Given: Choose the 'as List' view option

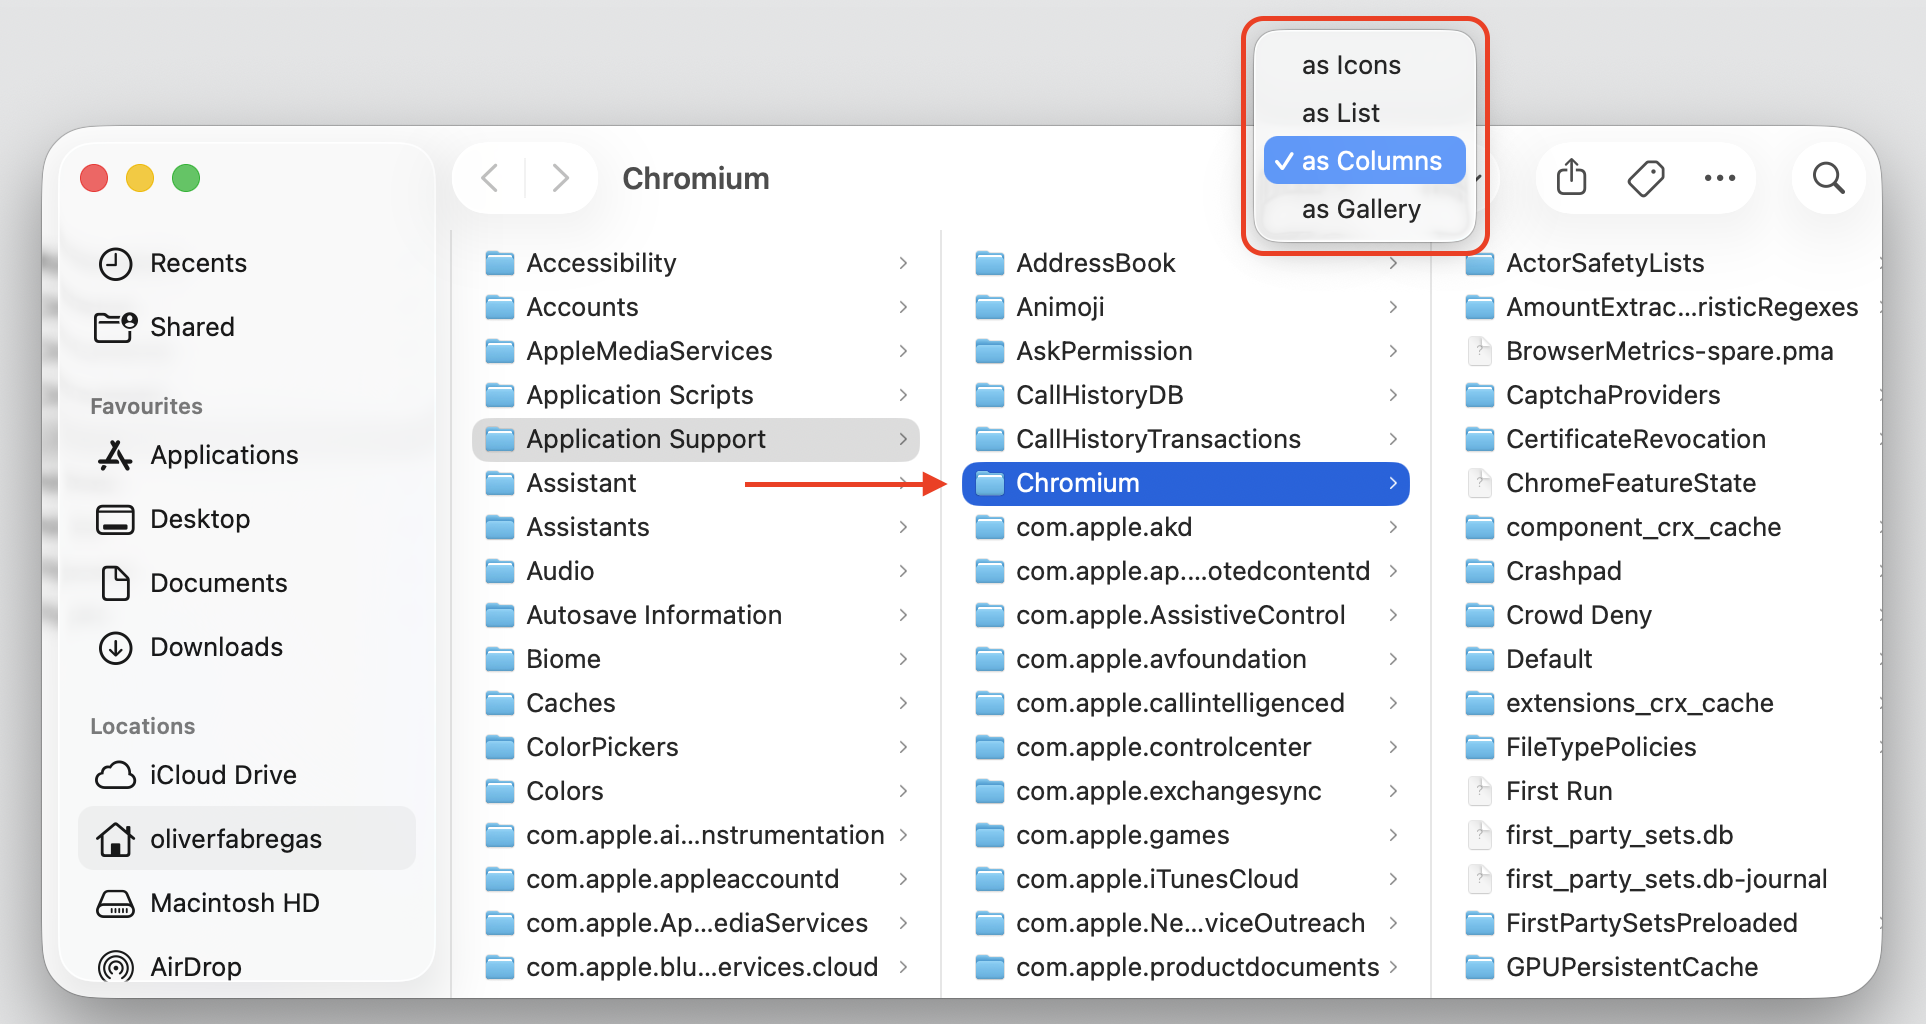Looking at the screenshot, I should [x=1364, y=113].
